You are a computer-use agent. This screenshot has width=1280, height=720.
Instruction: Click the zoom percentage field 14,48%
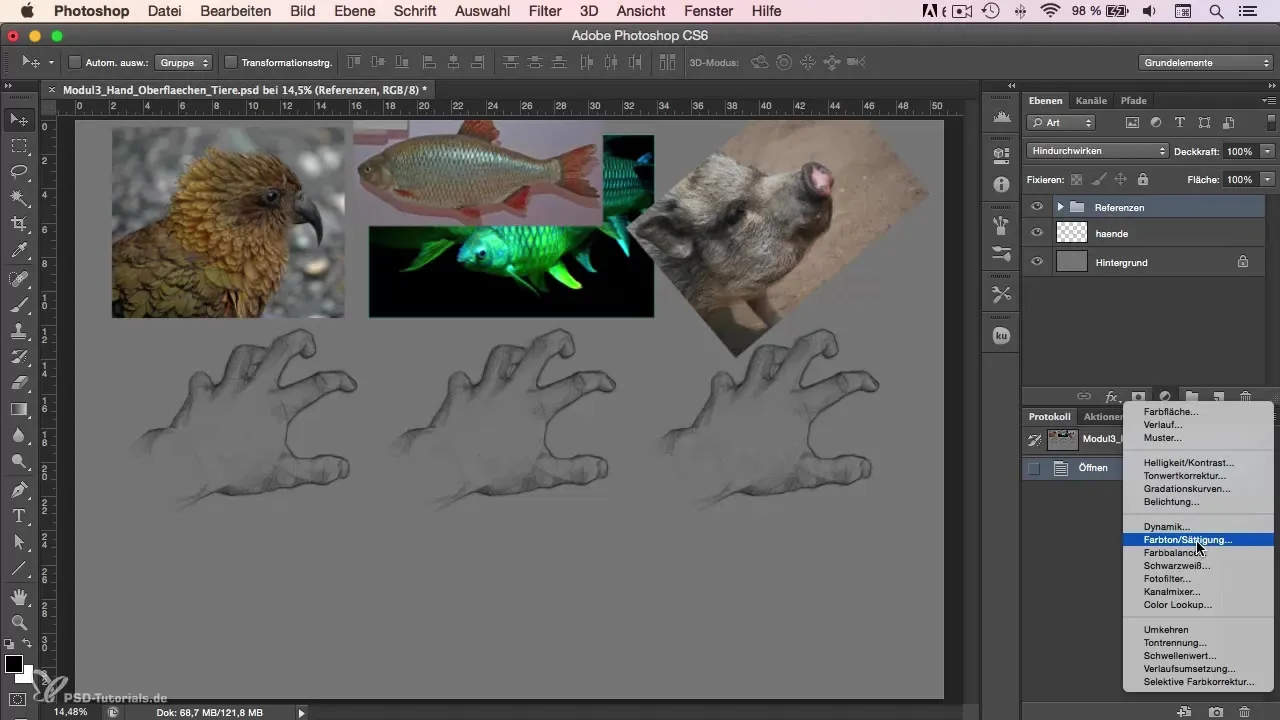[70, 712]
